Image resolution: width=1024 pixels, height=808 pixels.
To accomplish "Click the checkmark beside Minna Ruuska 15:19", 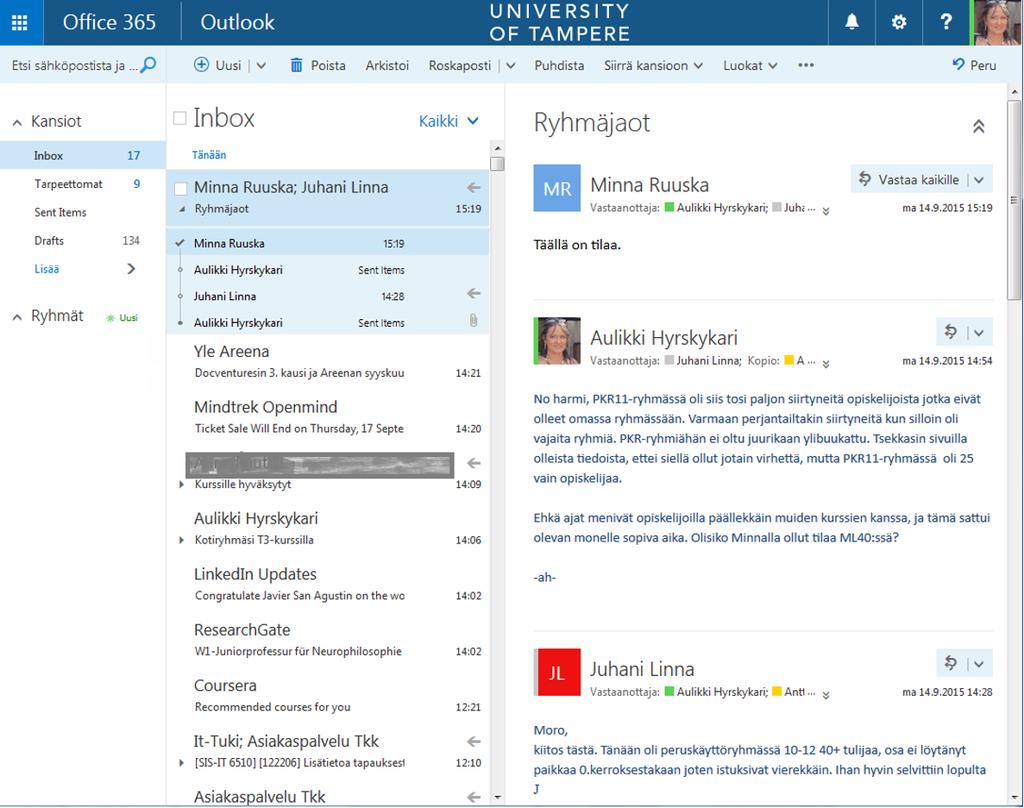I will click(180, 243).
